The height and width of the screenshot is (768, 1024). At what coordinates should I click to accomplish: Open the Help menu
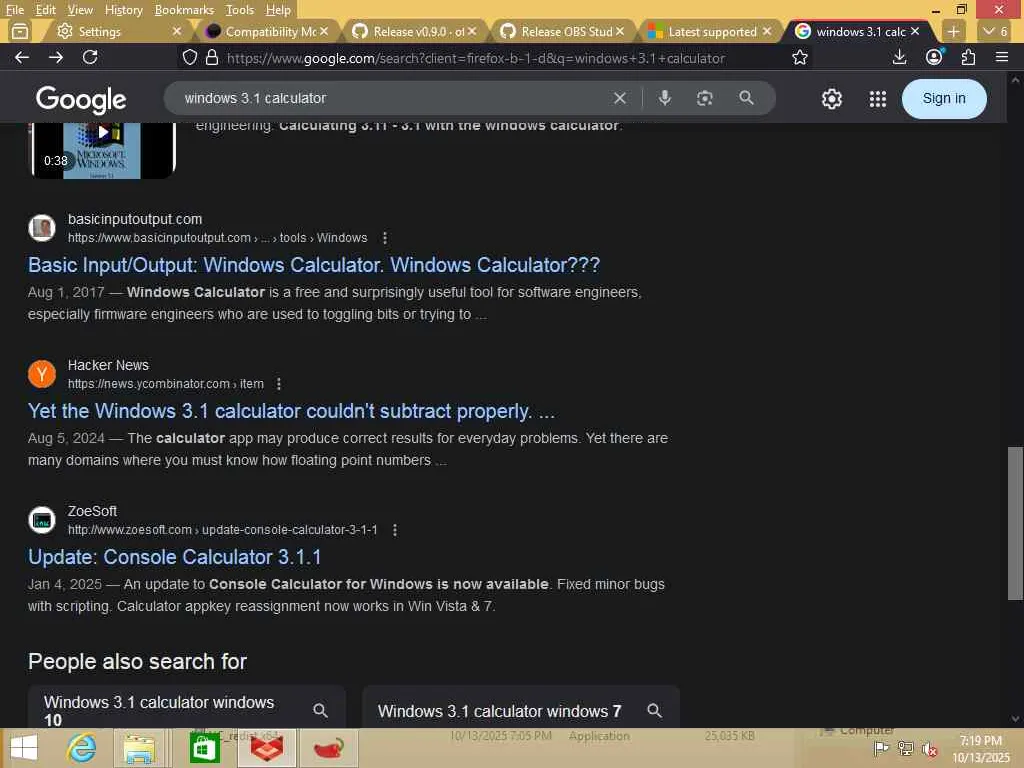click(x=278, y=10)
